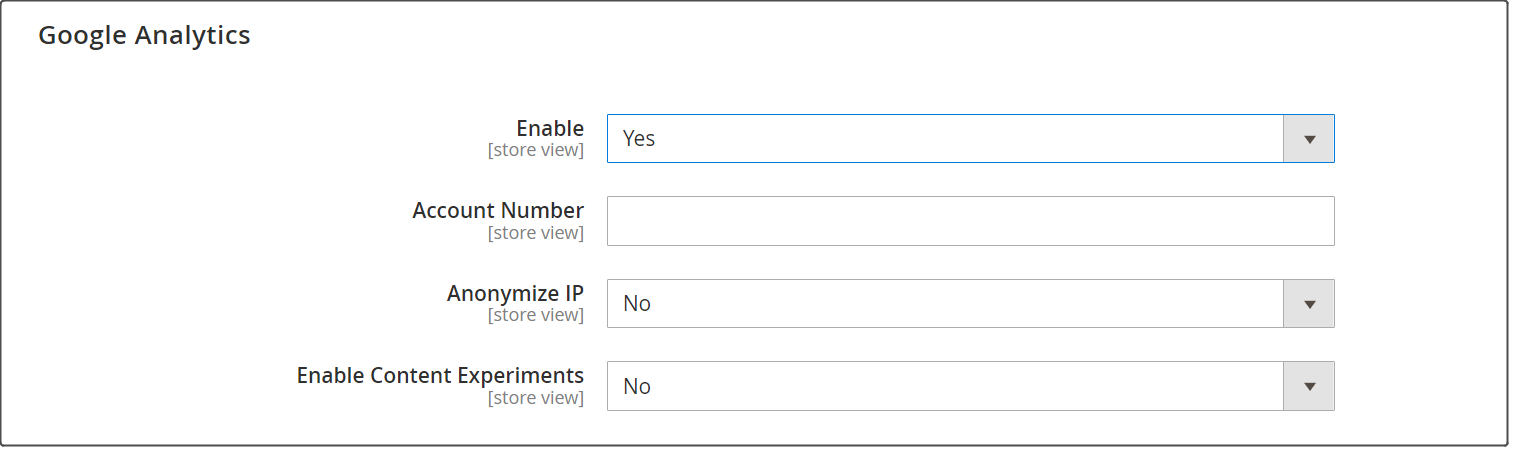Click the Enable Content Experiments label
The image size is (1513, 450).
(440, 376)
